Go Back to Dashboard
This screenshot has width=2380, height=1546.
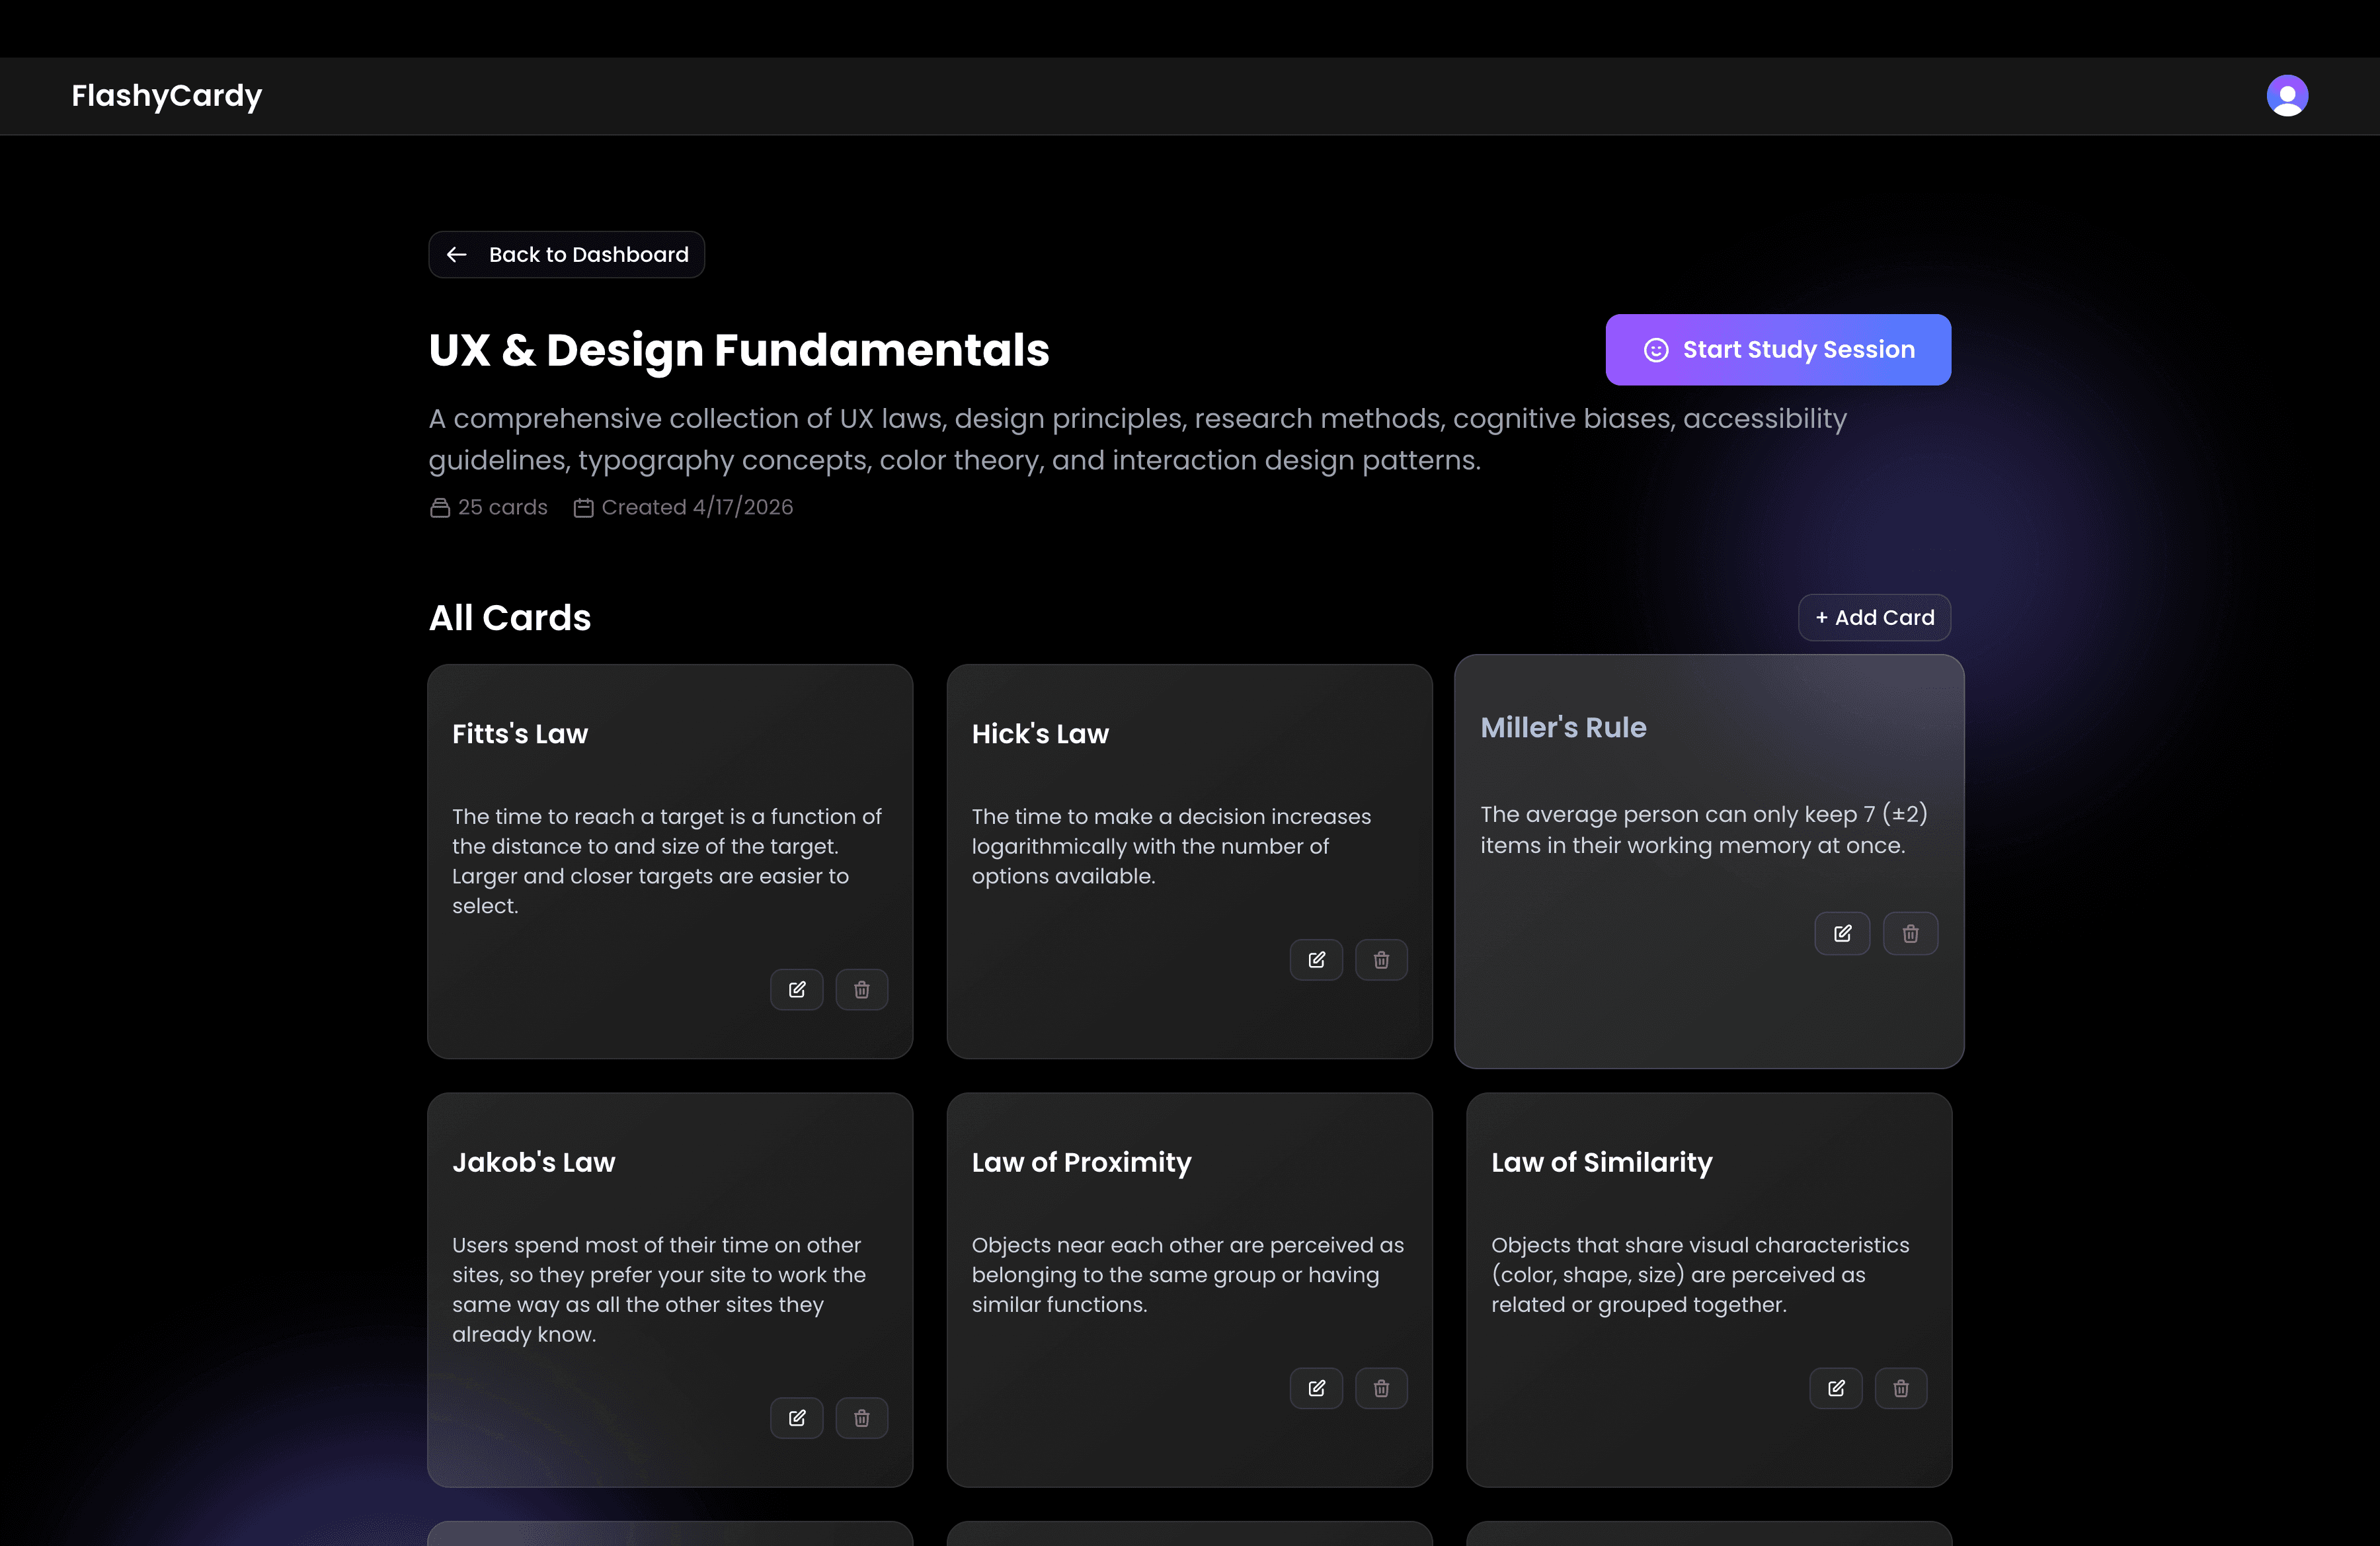pos(566,254)
